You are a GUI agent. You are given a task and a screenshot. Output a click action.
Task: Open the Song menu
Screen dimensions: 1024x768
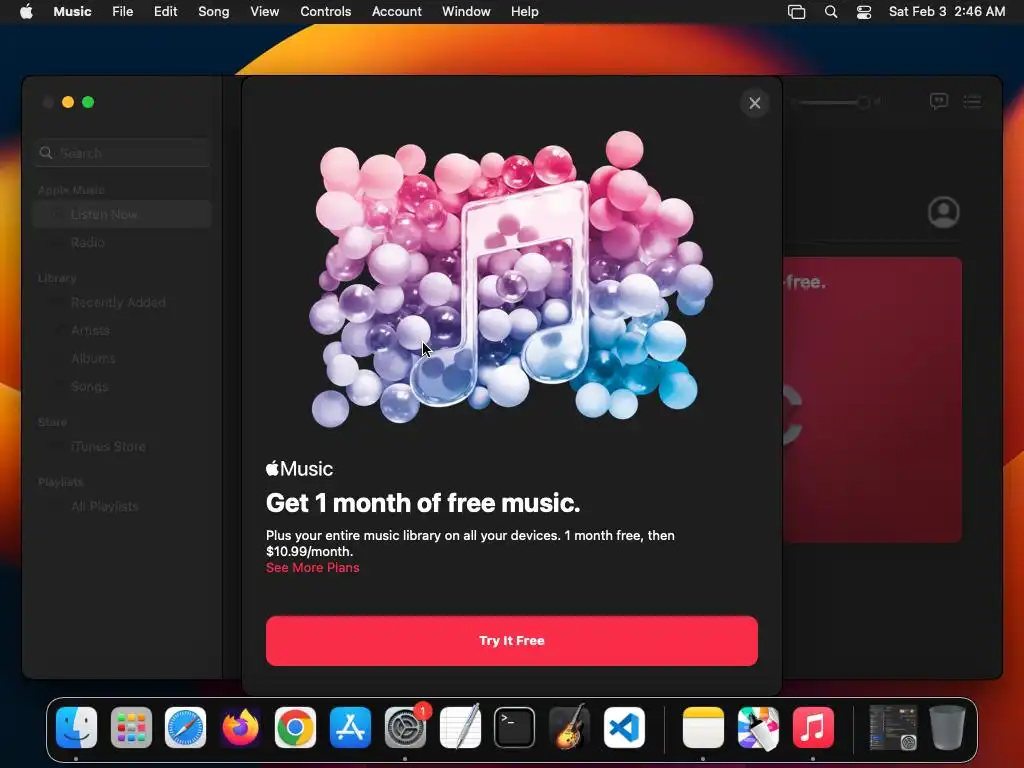click(x=214, y=12)
